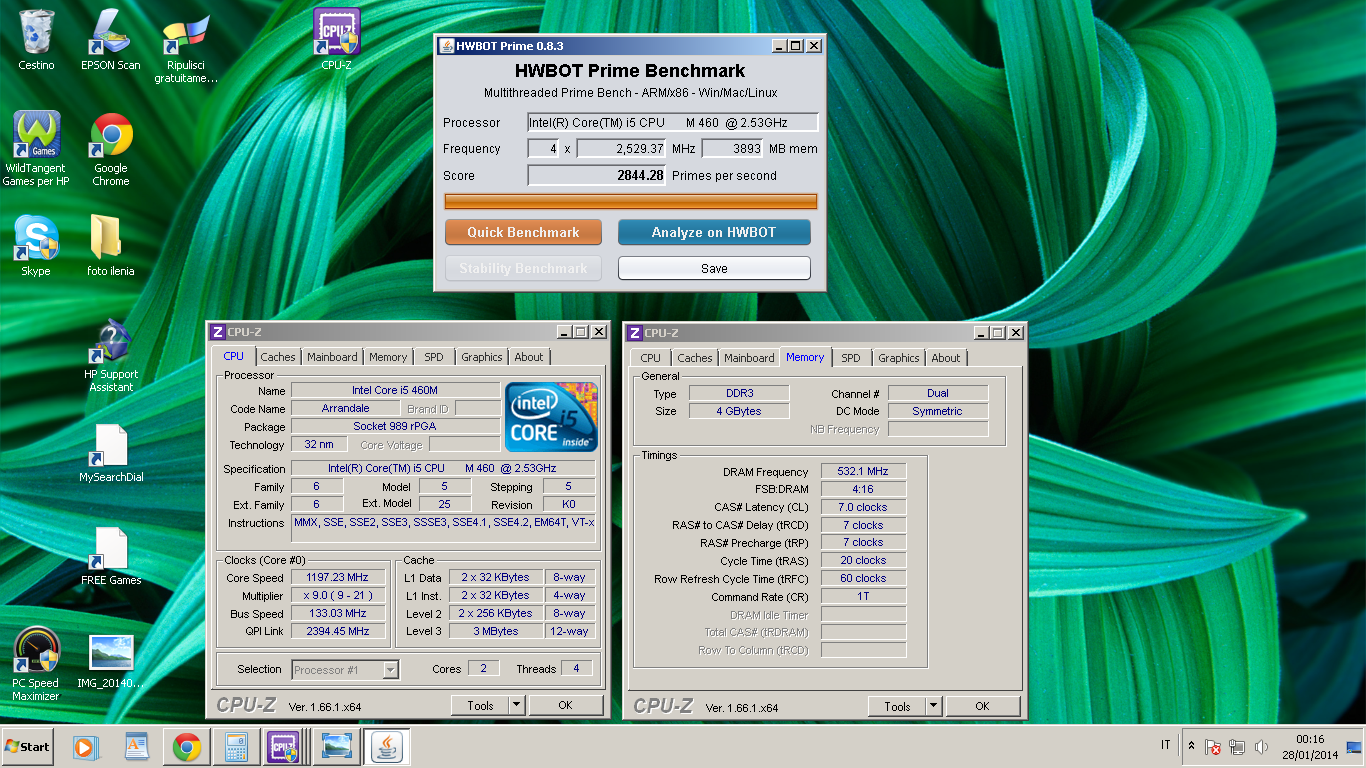Open Windows Media Player from the taskbar
Image resolution: width=1366 pixels, height=768 pixels.
pos(85,747)
